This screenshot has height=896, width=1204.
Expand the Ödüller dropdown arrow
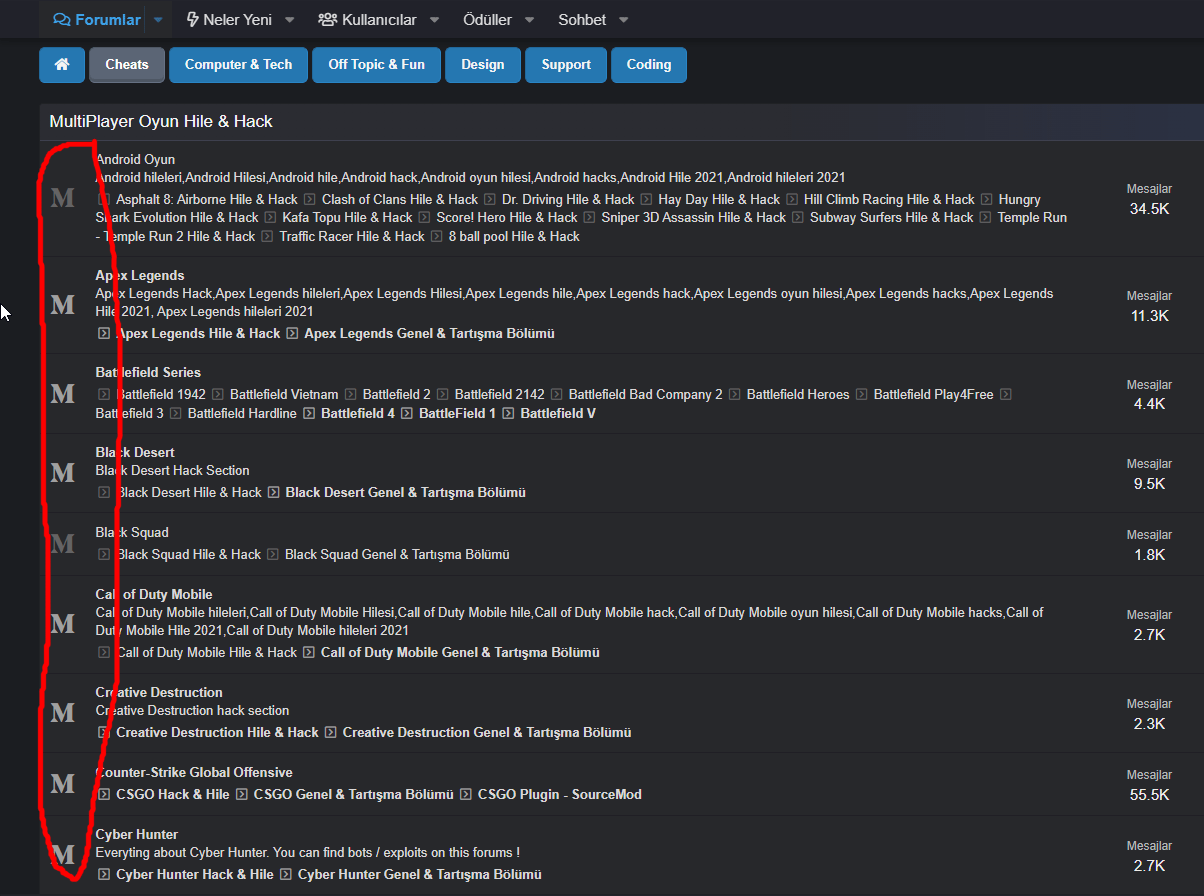point(529,19)
